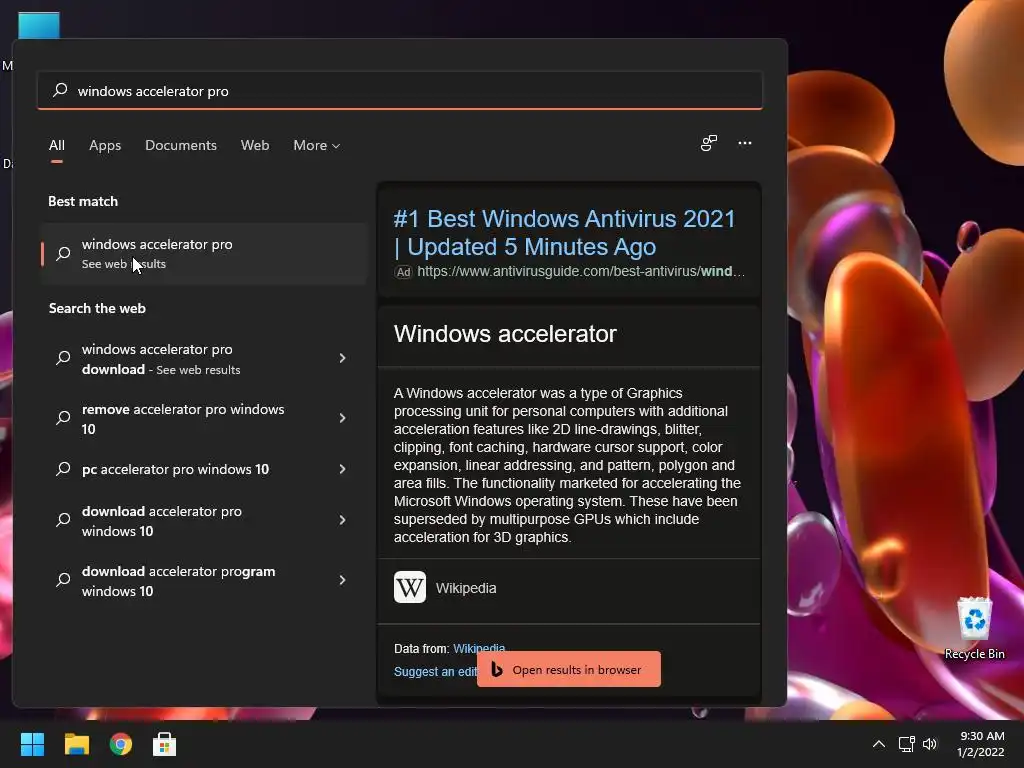Click the Wikipedia description paragraph text
Viewport: 1024px width, 768px height.
click(568, 465)
